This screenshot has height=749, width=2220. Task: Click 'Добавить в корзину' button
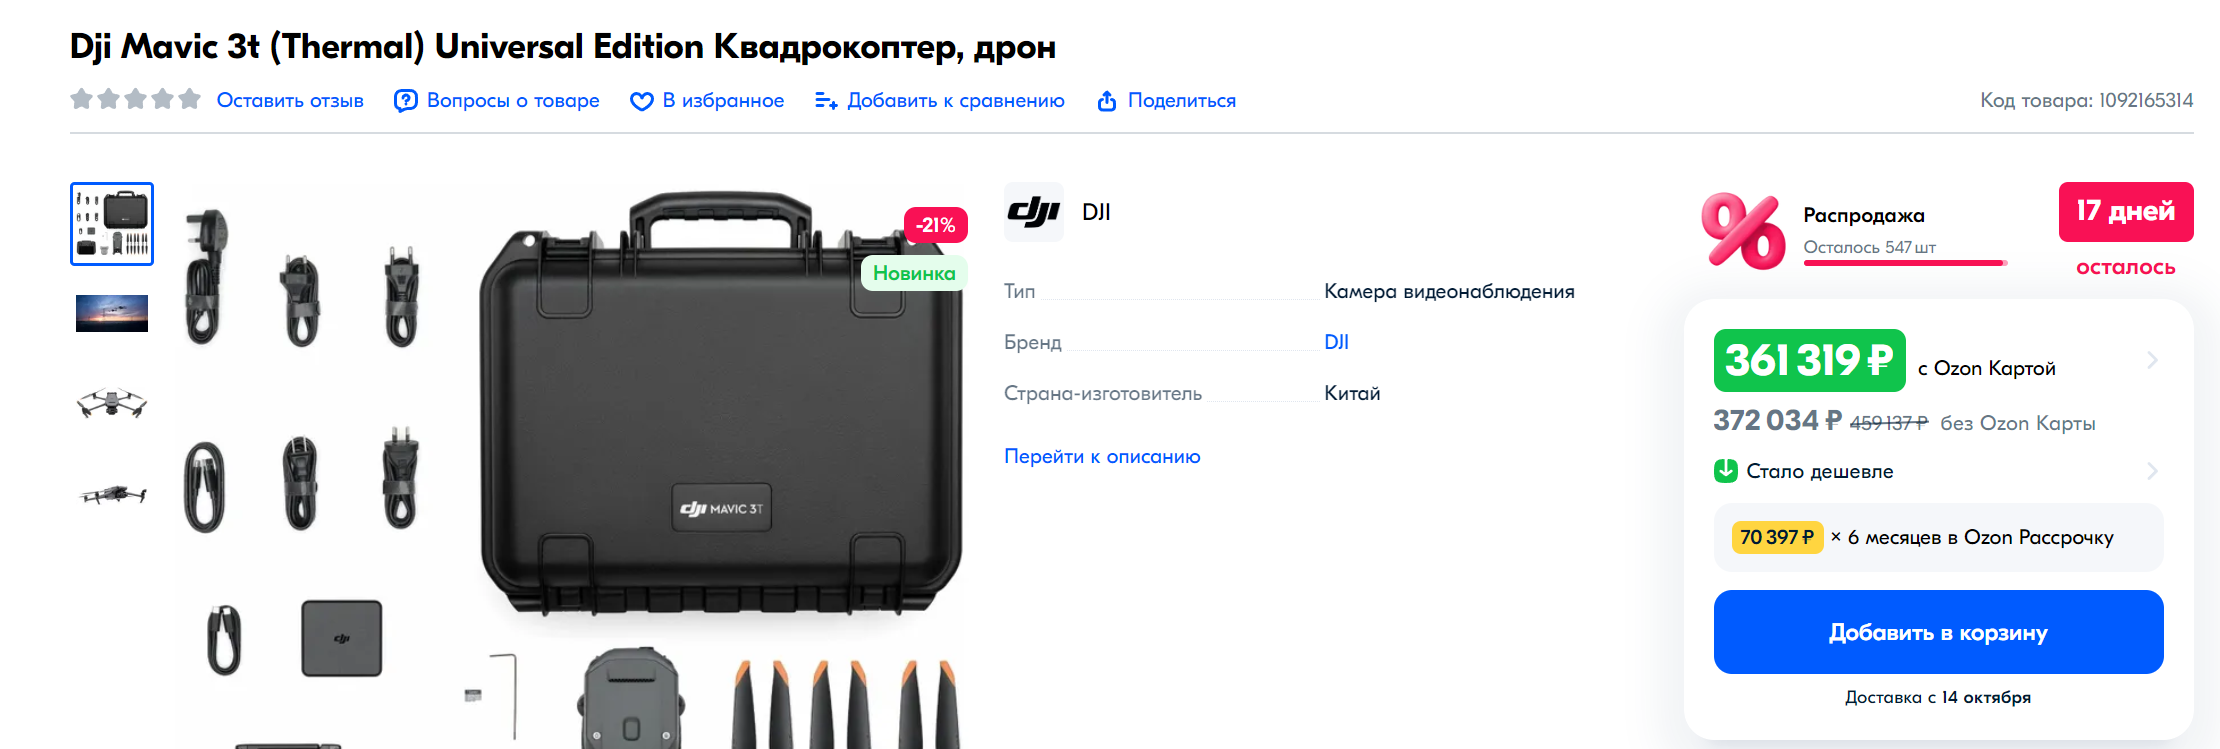pyautogui.click(x=1938, y=632)
